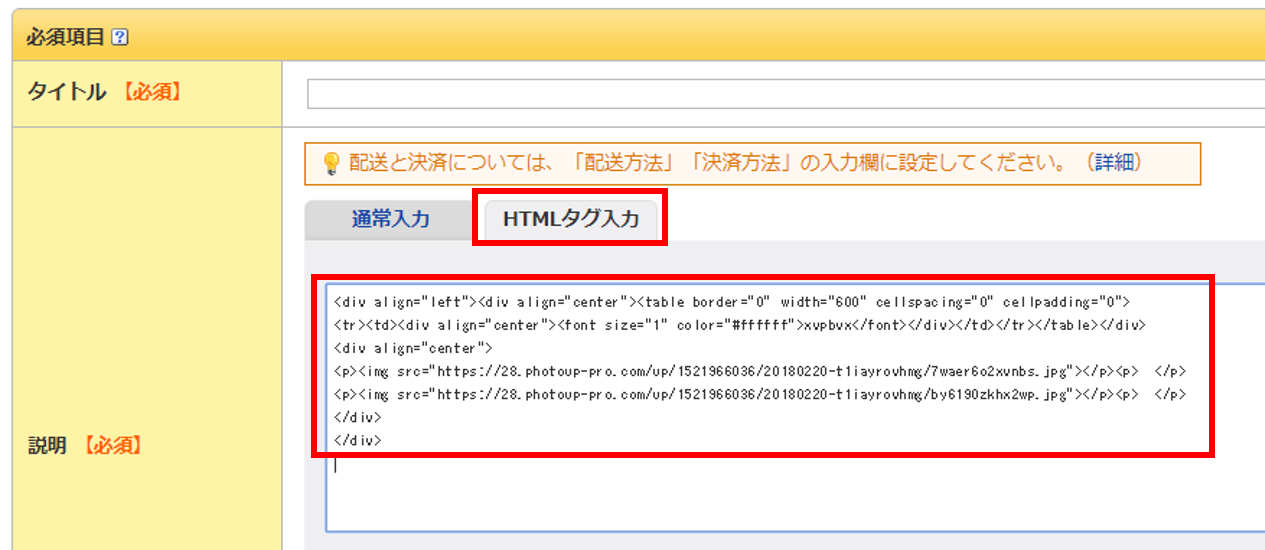Click the lightbulb icon in the shipping notice
Image resolution: width=1265 pixels, height=550 pixels.
point(332,164)
